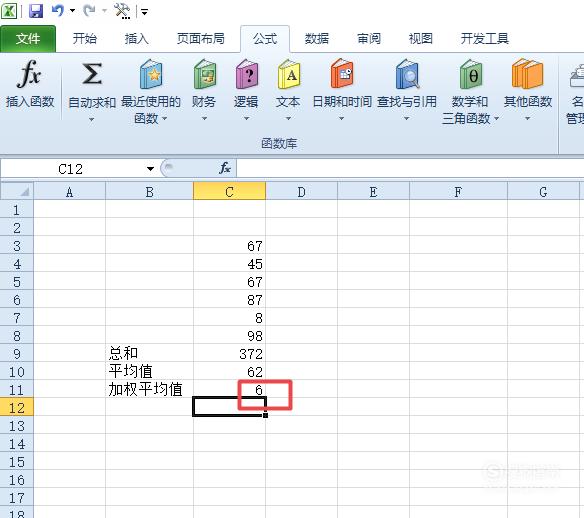The width and height of the screenshot is (584, 518).
Task: Open the 视图 (View) tab
Action: (420, 38)
